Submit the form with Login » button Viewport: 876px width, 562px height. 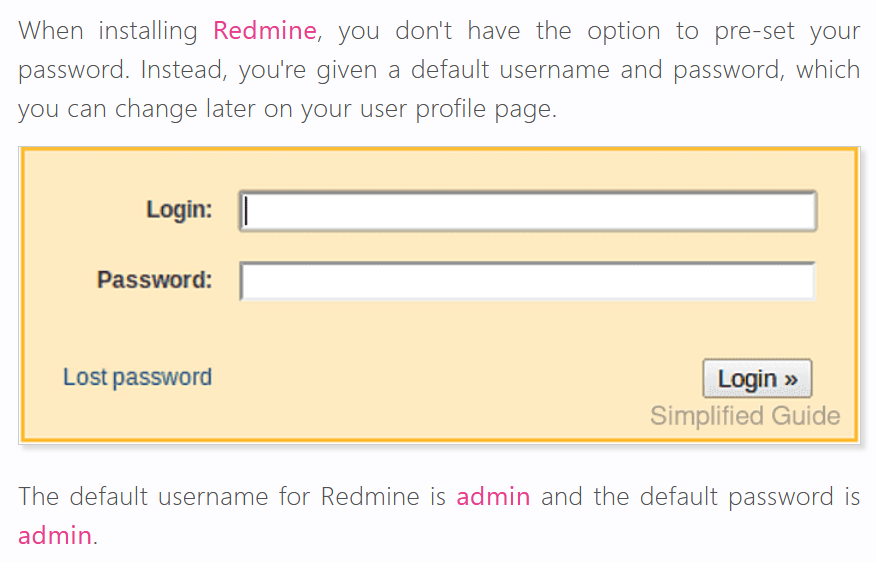tap(757, 378)
